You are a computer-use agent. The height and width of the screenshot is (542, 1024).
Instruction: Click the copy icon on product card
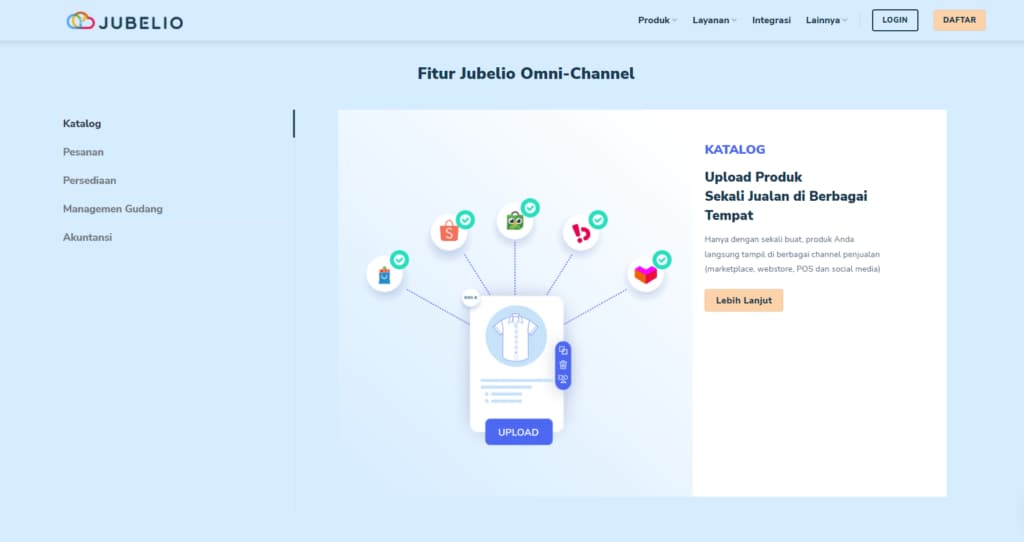point(563,351)
